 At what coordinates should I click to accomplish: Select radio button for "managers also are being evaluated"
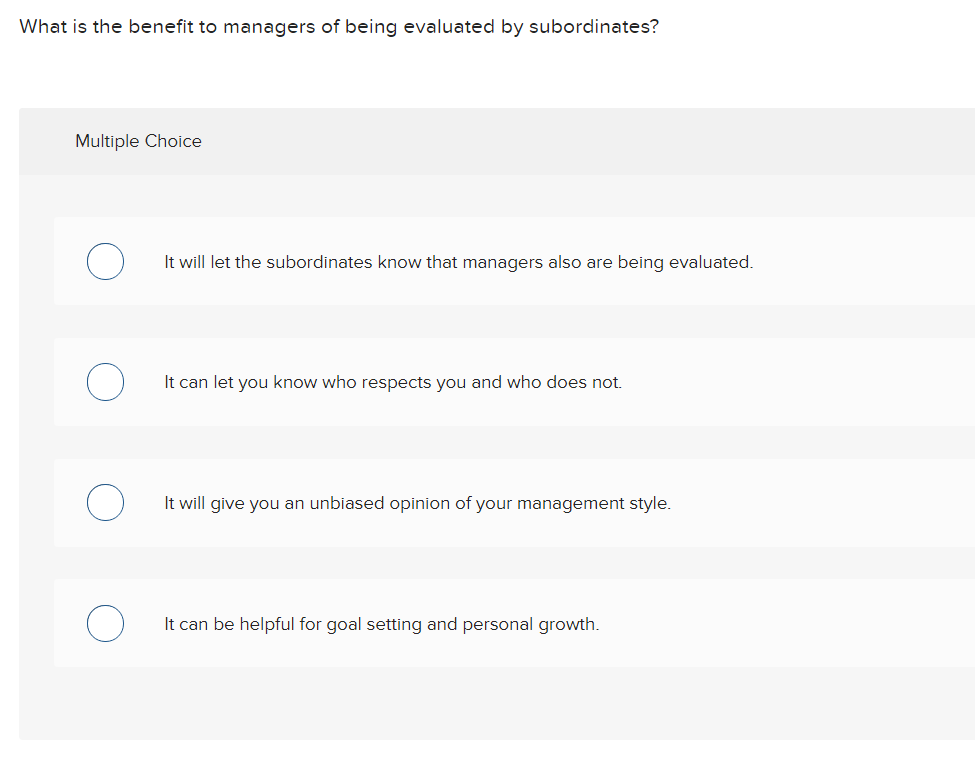[105, 262]
